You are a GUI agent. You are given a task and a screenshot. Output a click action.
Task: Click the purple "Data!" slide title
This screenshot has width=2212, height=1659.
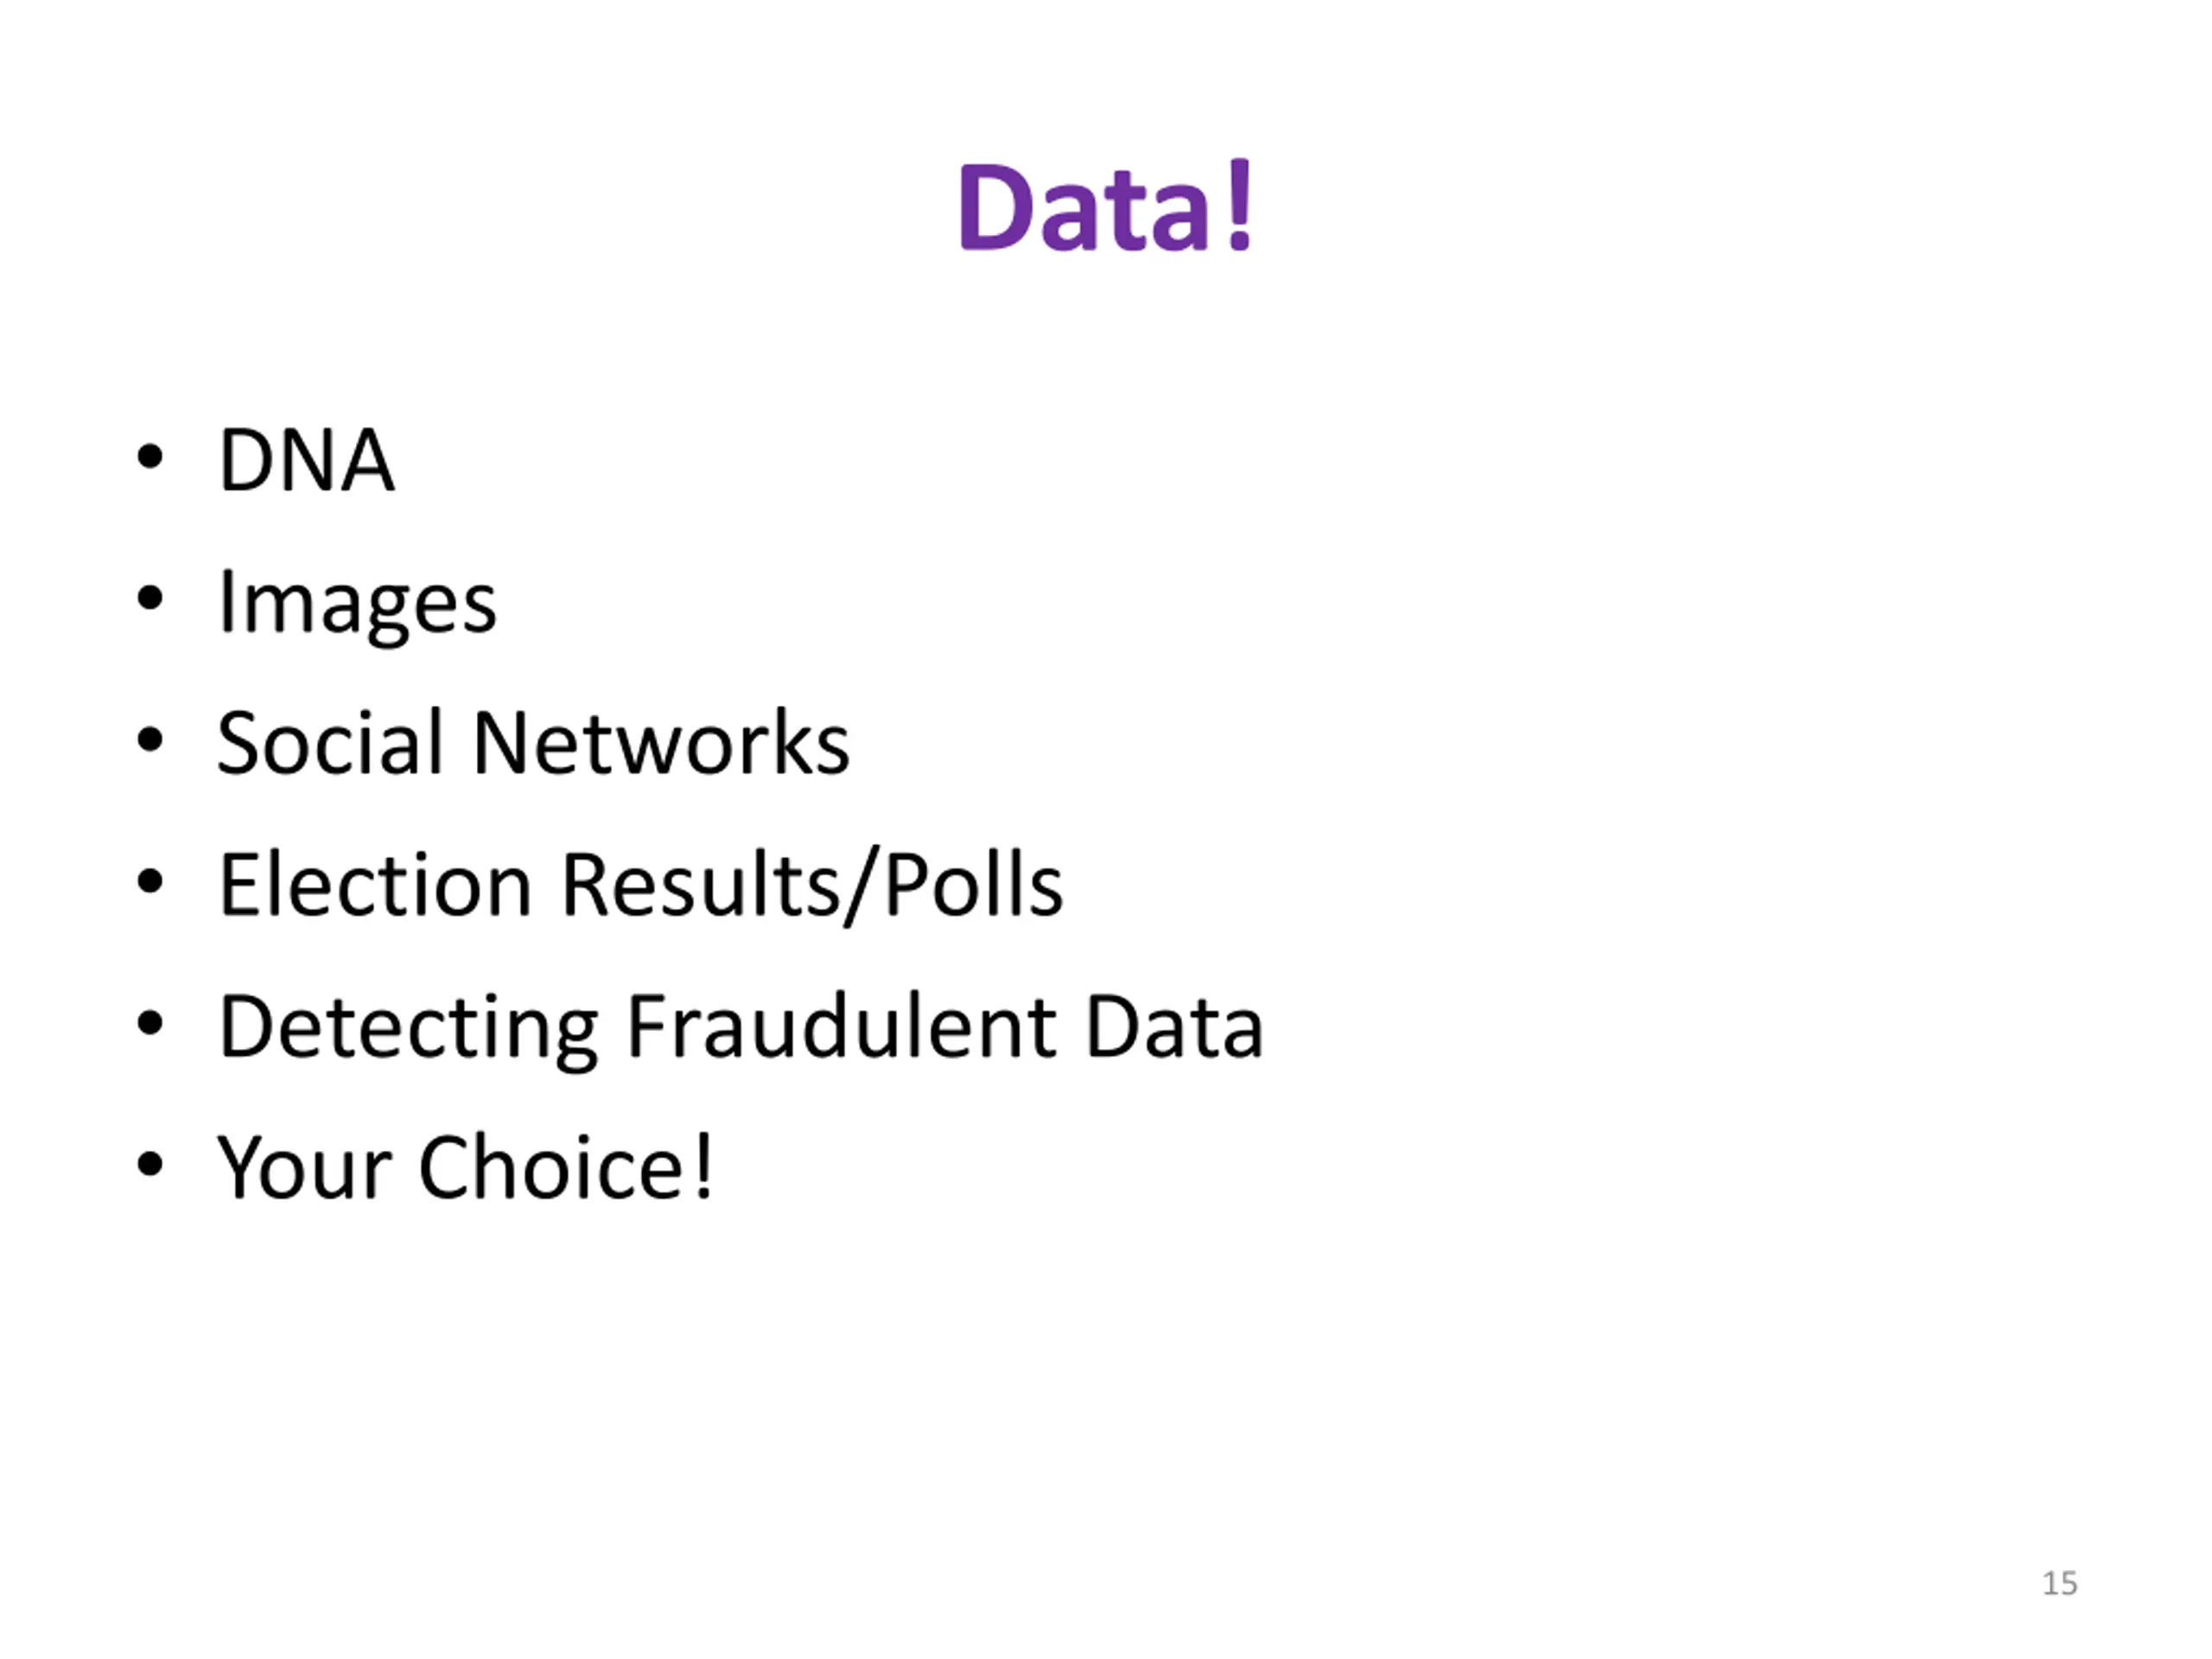click(x=1105, y=208)
